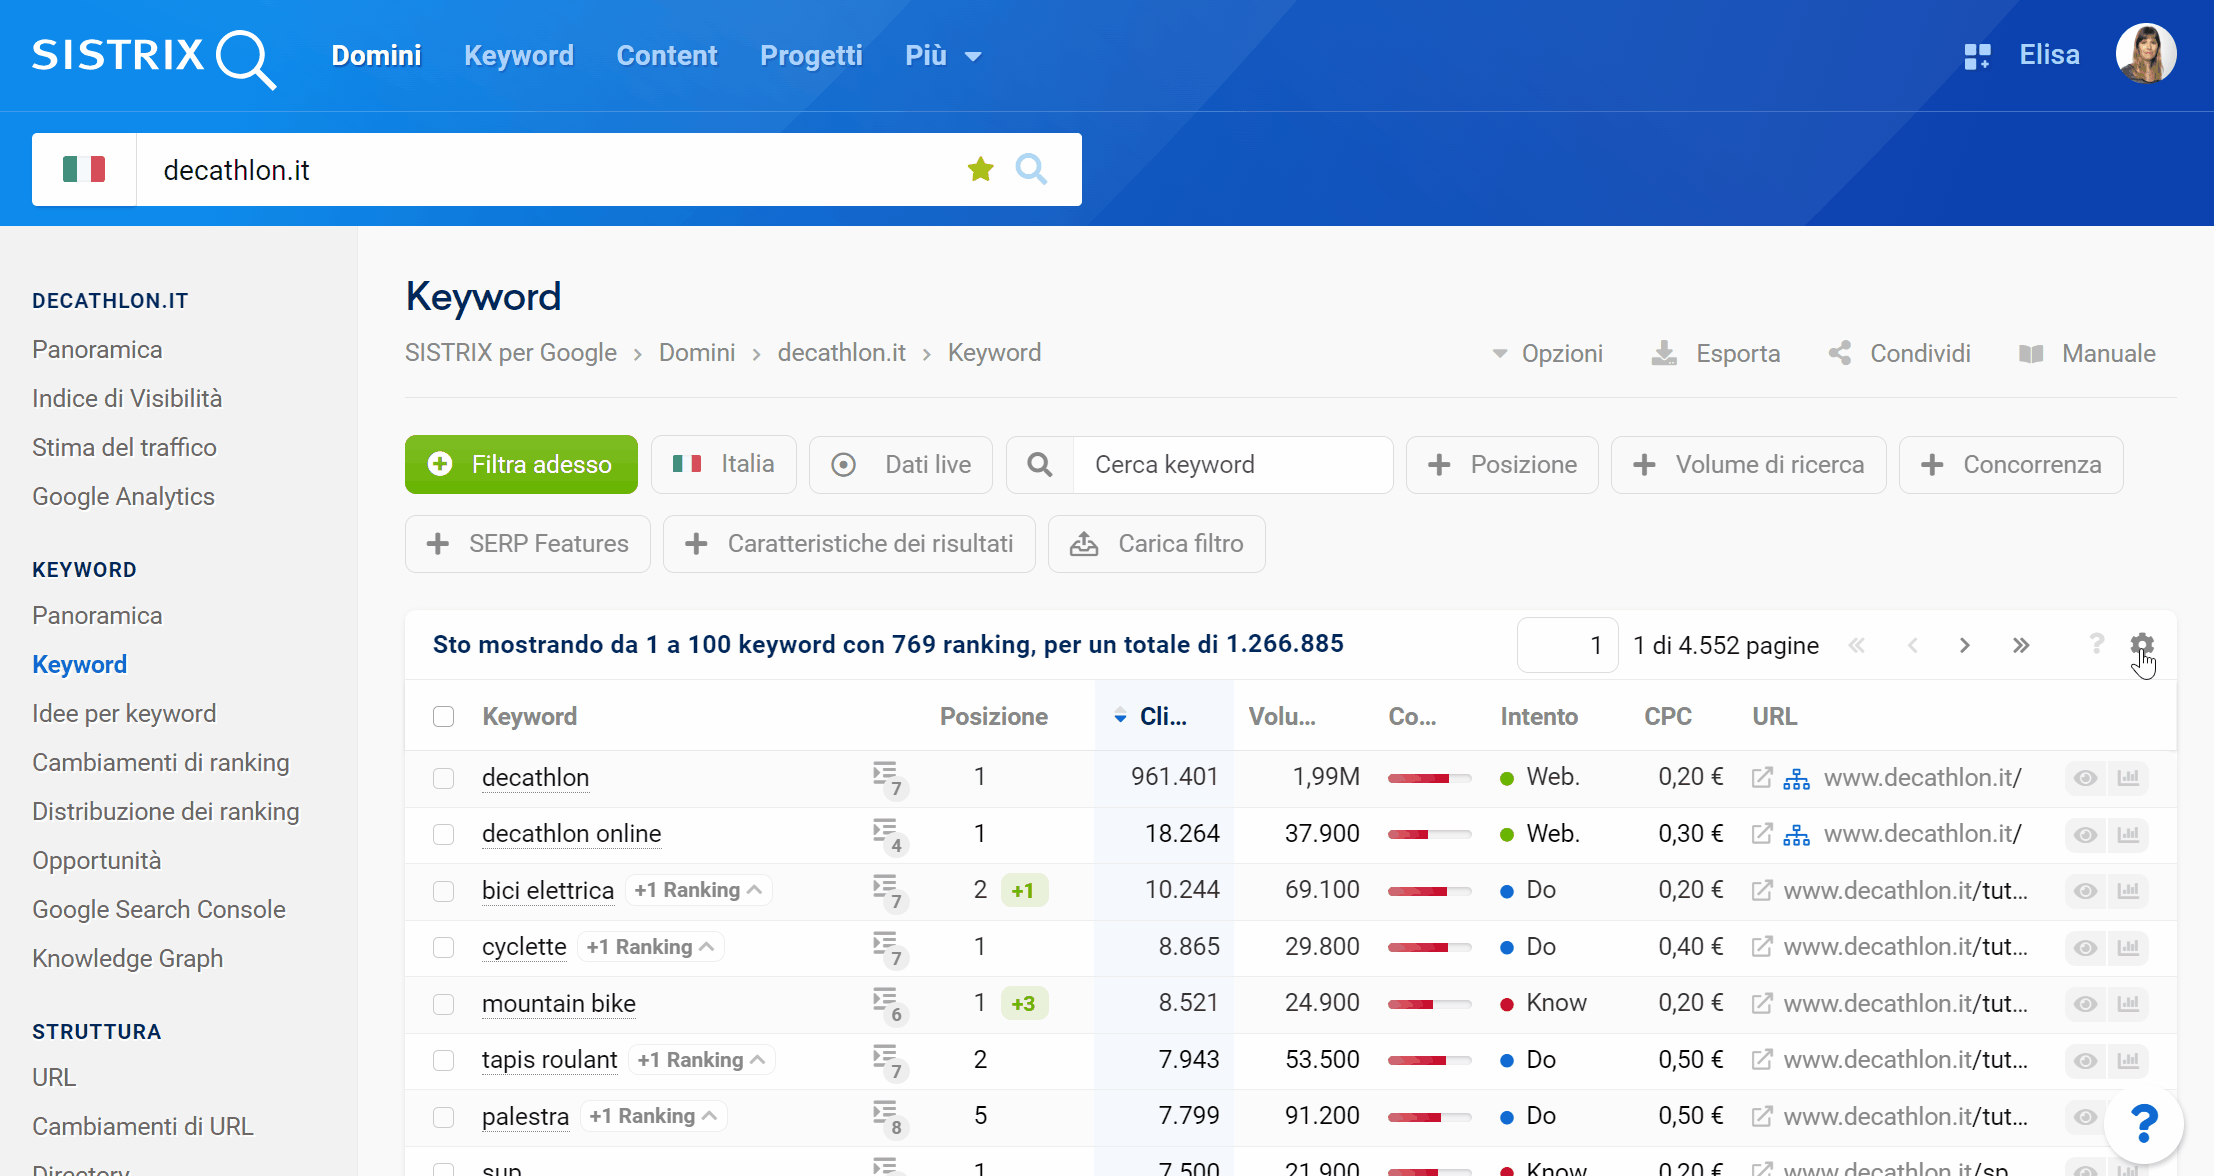Open SERP view icon for decathlon row
The image size is (2214, 1176).
click(888, 779)
